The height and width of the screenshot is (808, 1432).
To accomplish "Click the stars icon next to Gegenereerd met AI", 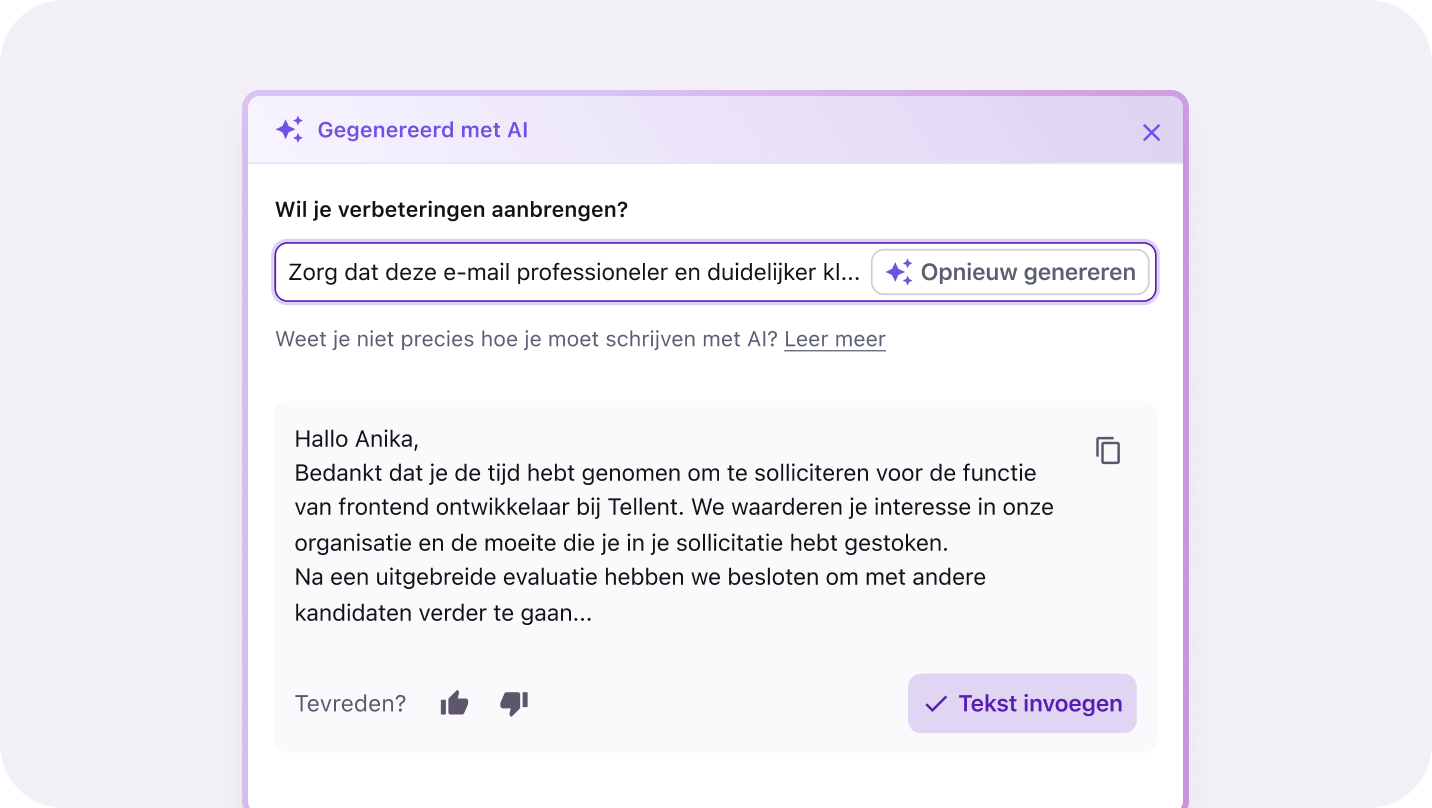I will coord(288,129).
